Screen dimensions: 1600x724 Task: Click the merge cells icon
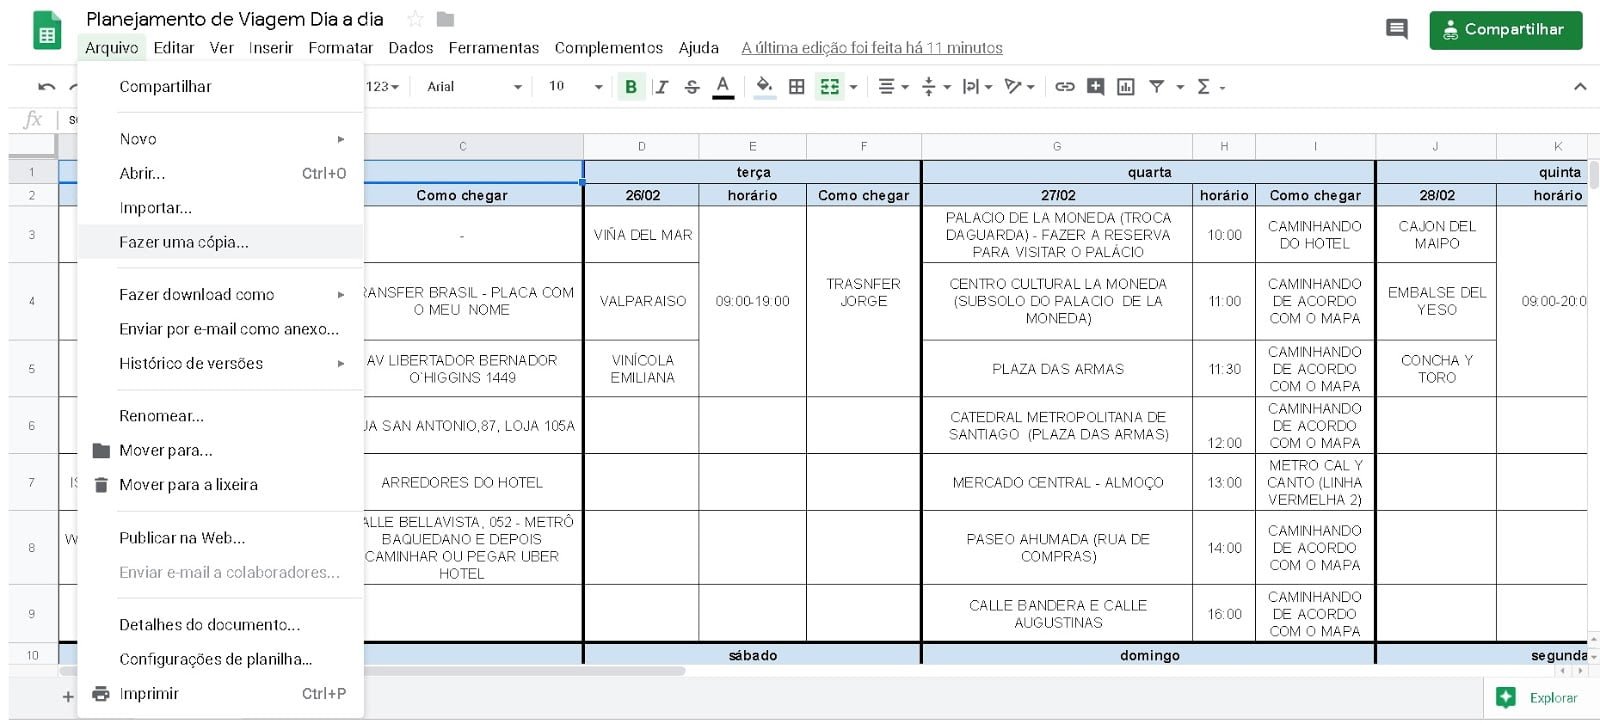click(829, 87)
